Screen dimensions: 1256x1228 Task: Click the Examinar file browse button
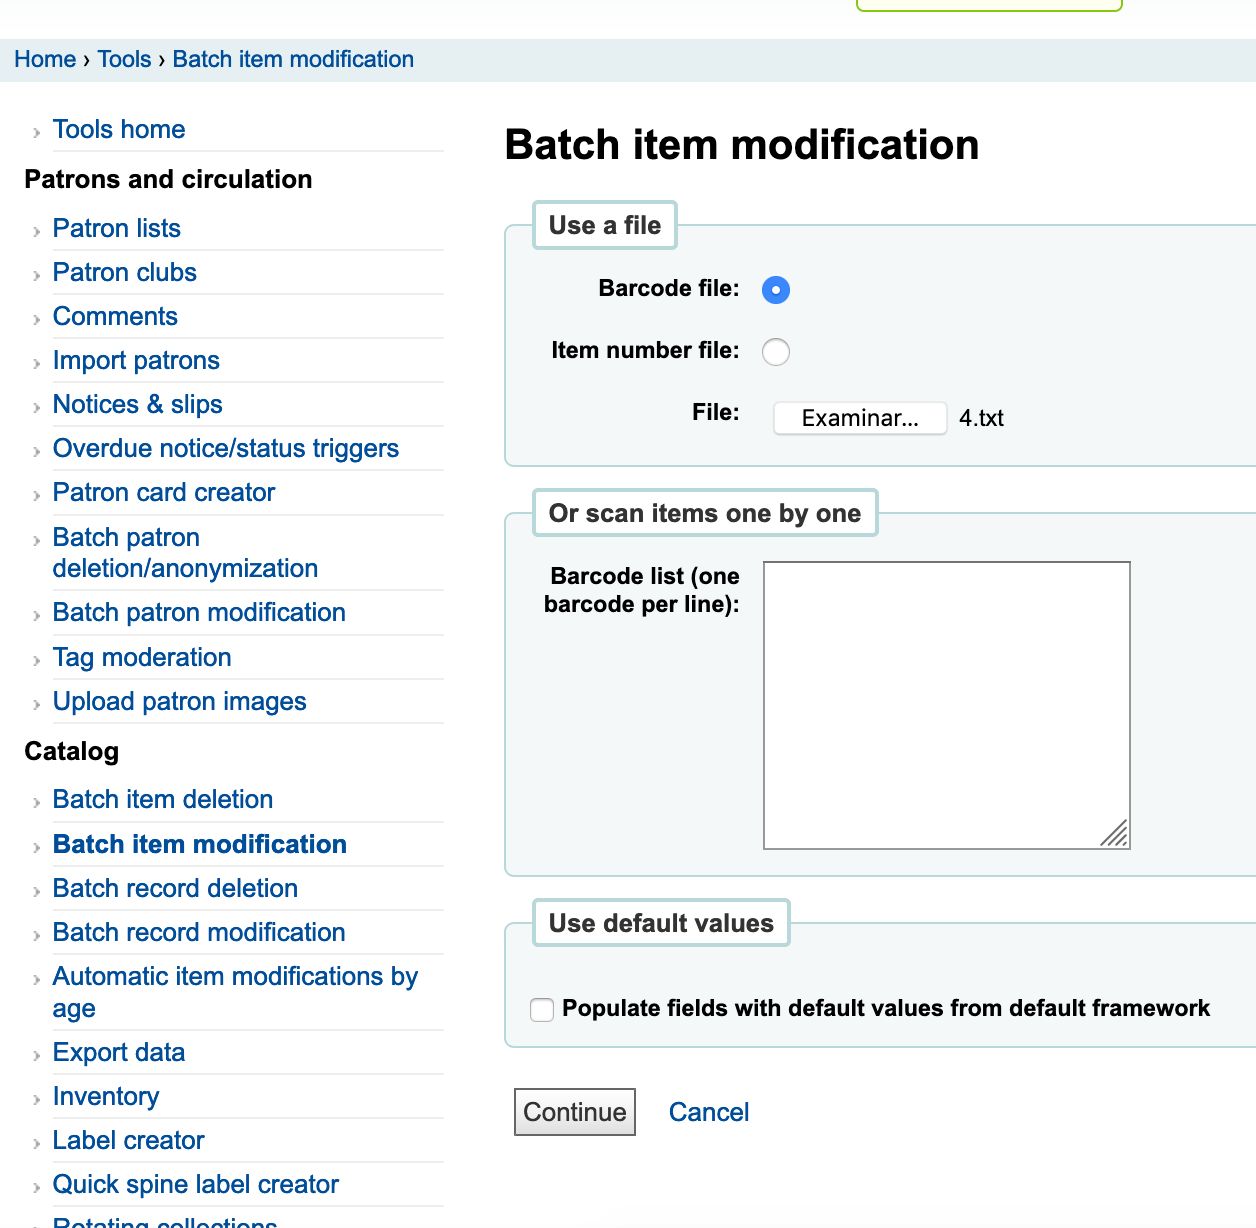tap(859, 418)
